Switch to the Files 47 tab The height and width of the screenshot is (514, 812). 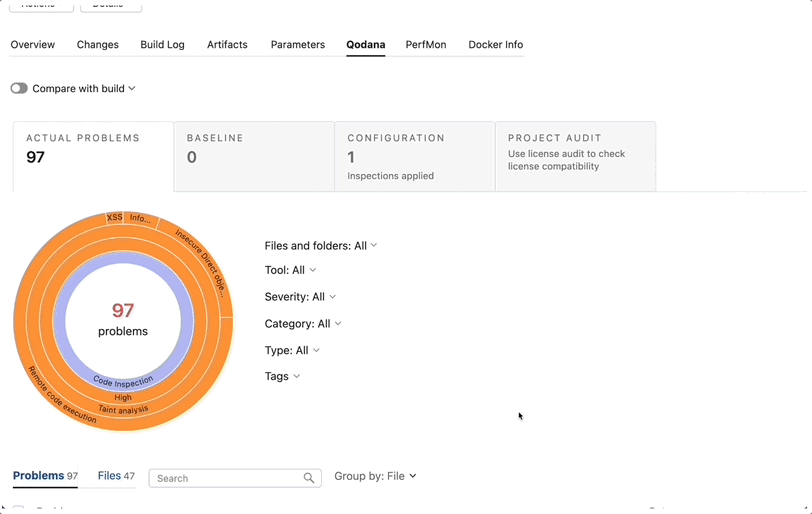pos(116,476)
